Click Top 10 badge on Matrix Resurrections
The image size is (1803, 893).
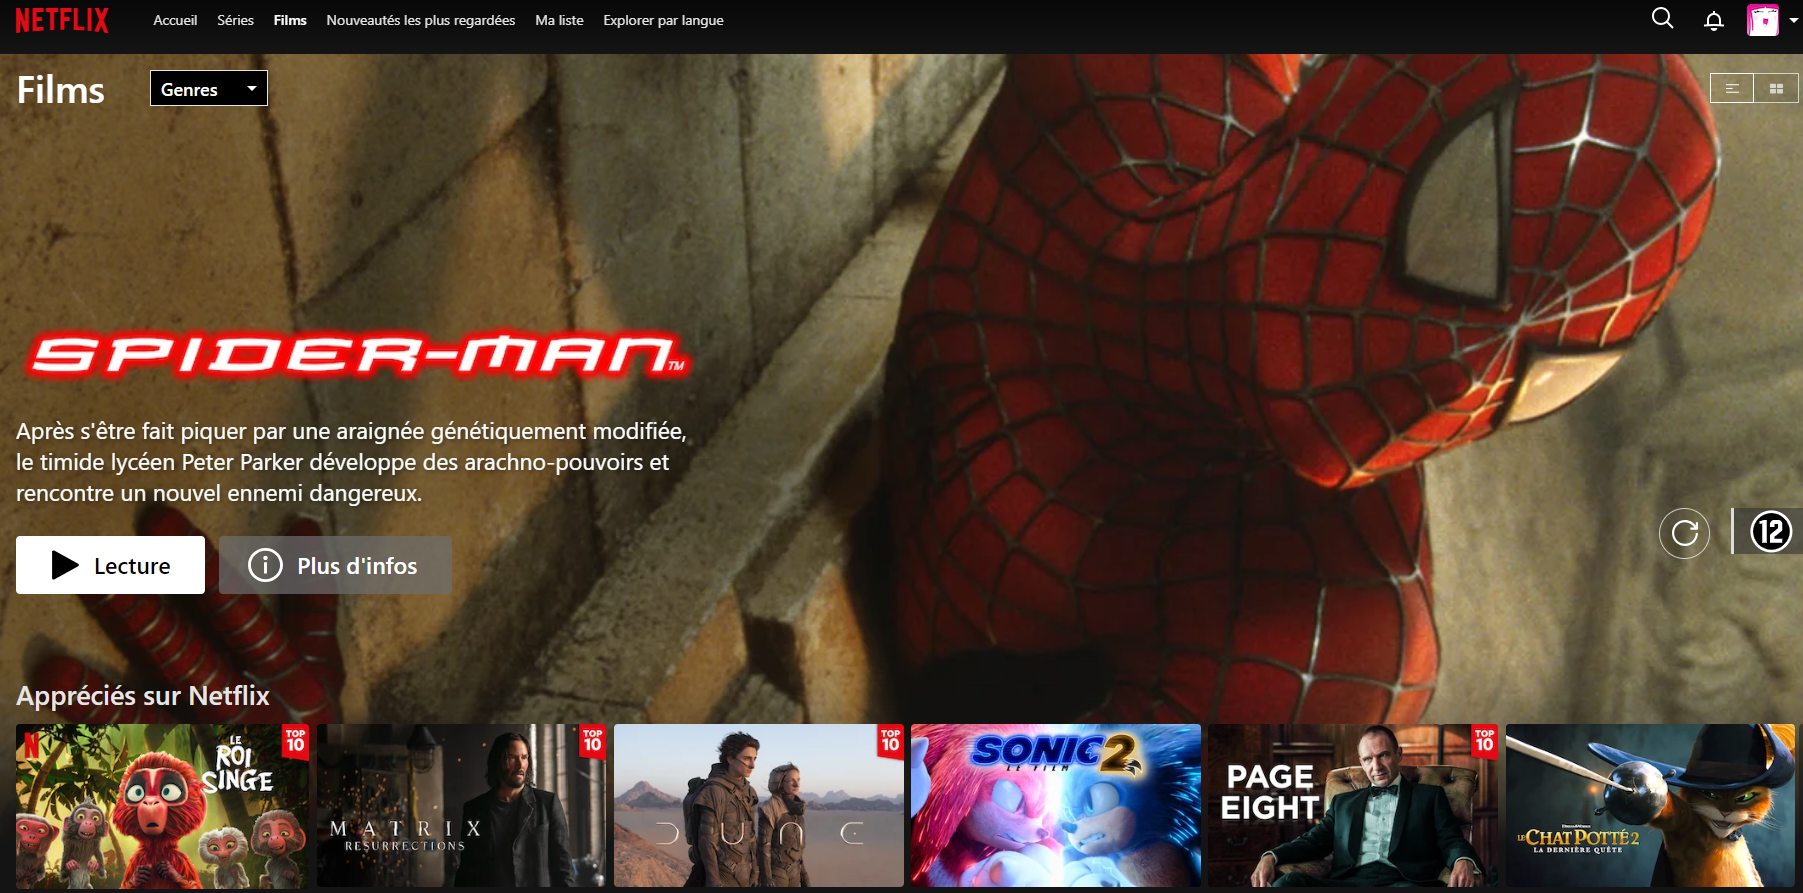(593, 741)
